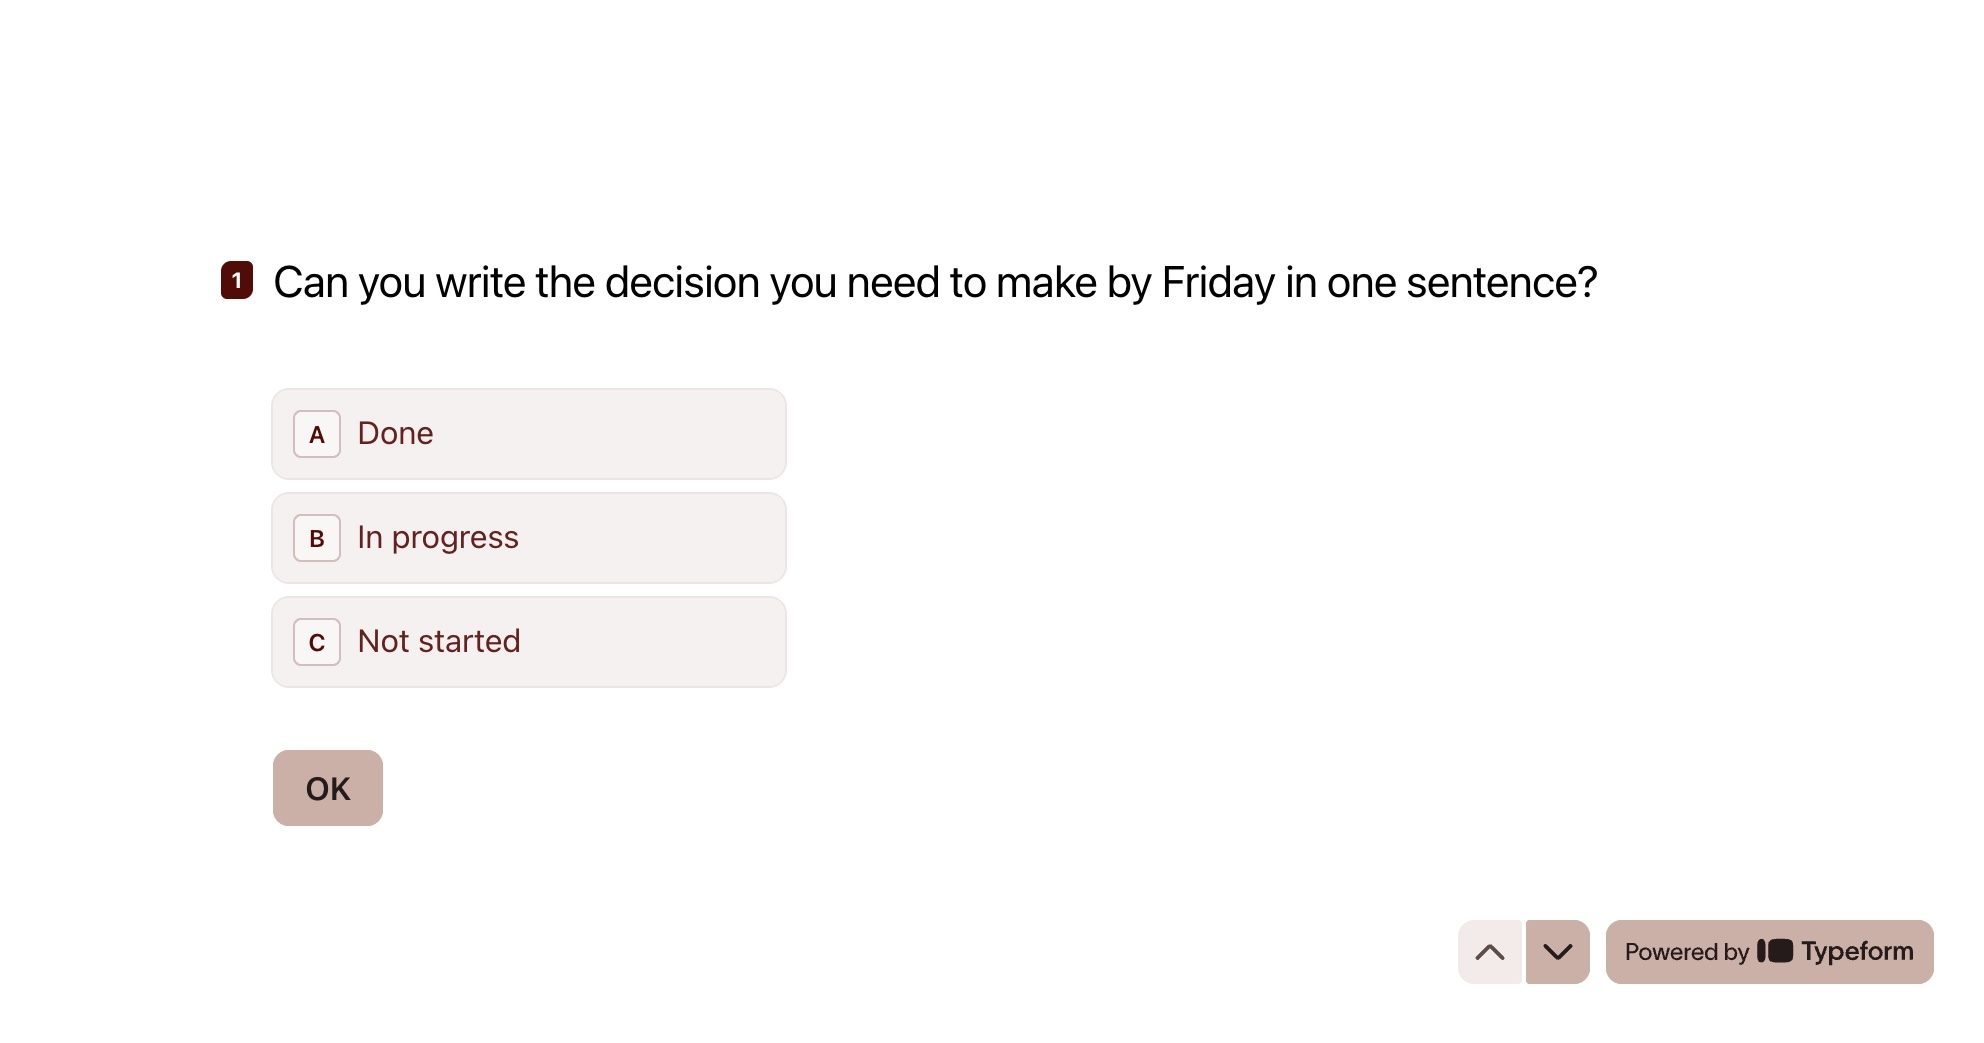The width and height of the screenshot is (1984, 1043).
Task: Click empty space right of Done inside option A
Action: [x=620, y=434]
